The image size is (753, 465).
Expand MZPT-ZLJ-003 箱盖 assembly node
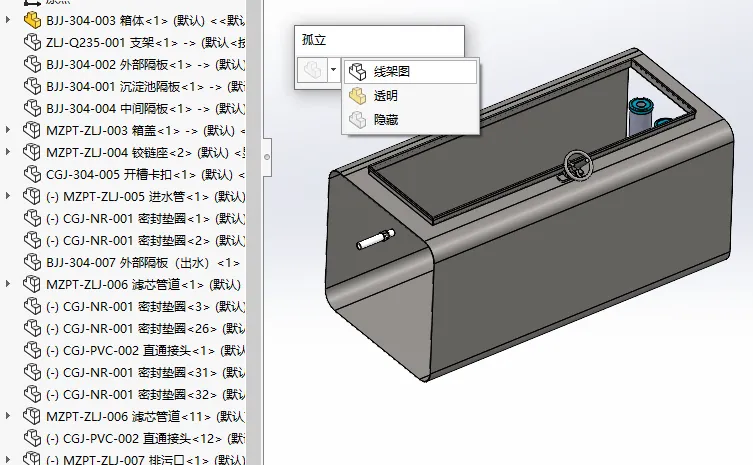[9, 130]
